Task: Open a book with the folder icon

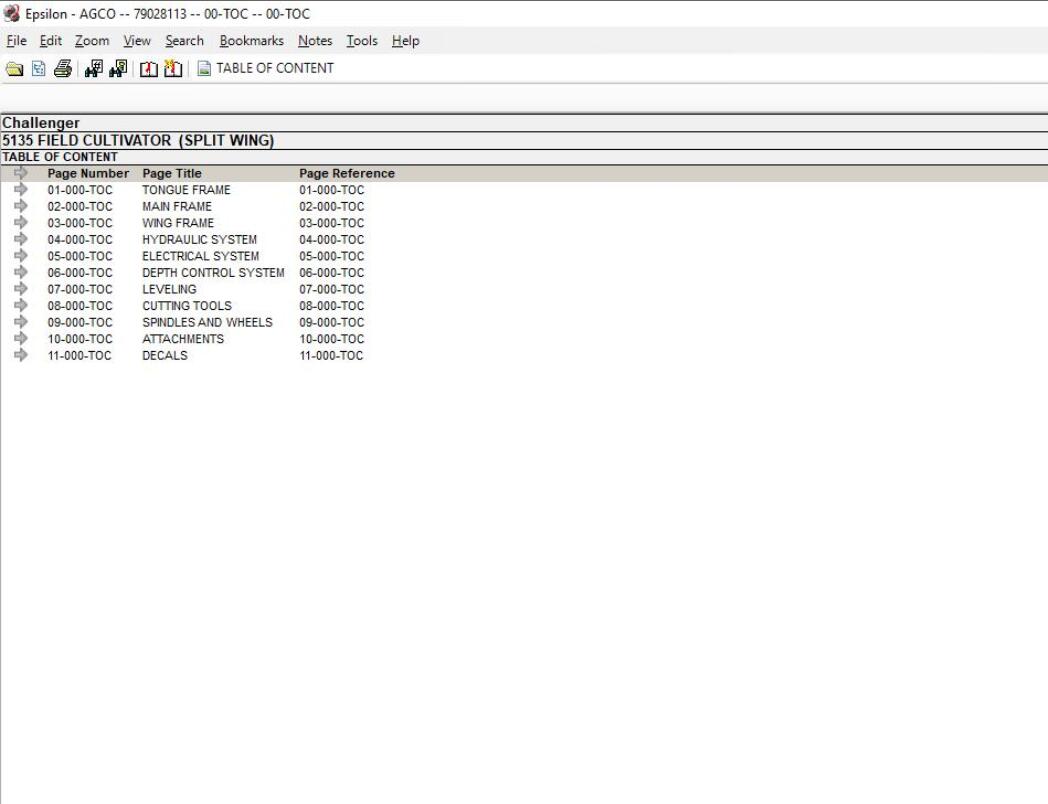Action: tap(14, 68)
